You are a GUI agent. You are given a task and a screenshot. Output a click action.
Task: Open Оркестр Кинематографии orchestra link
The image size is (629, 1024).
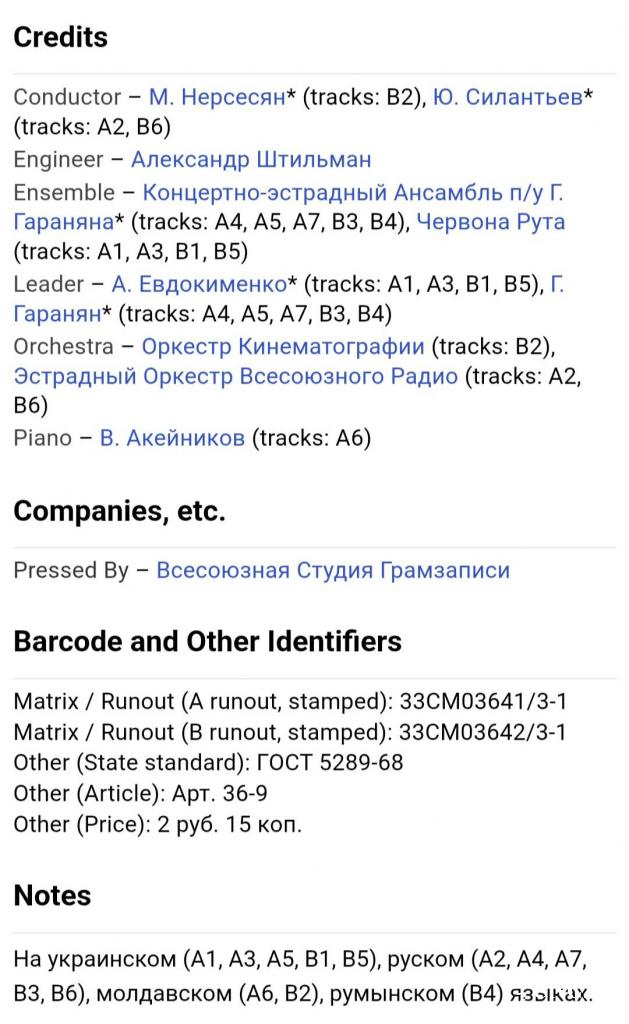coord(283,346)
